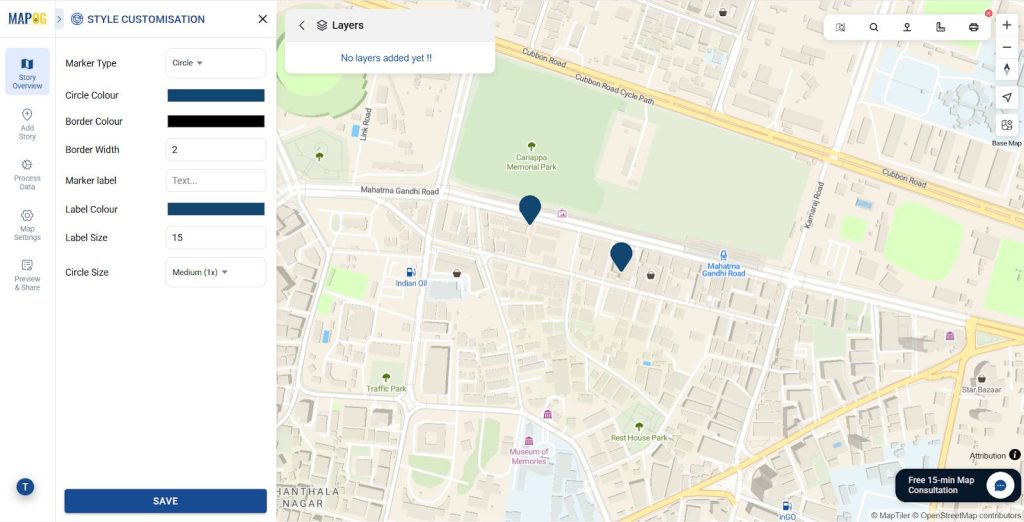The height and width of the screenshot is (522, 1024).
Task: Open the Marker Type dropdown
Action: click(216, 63)
